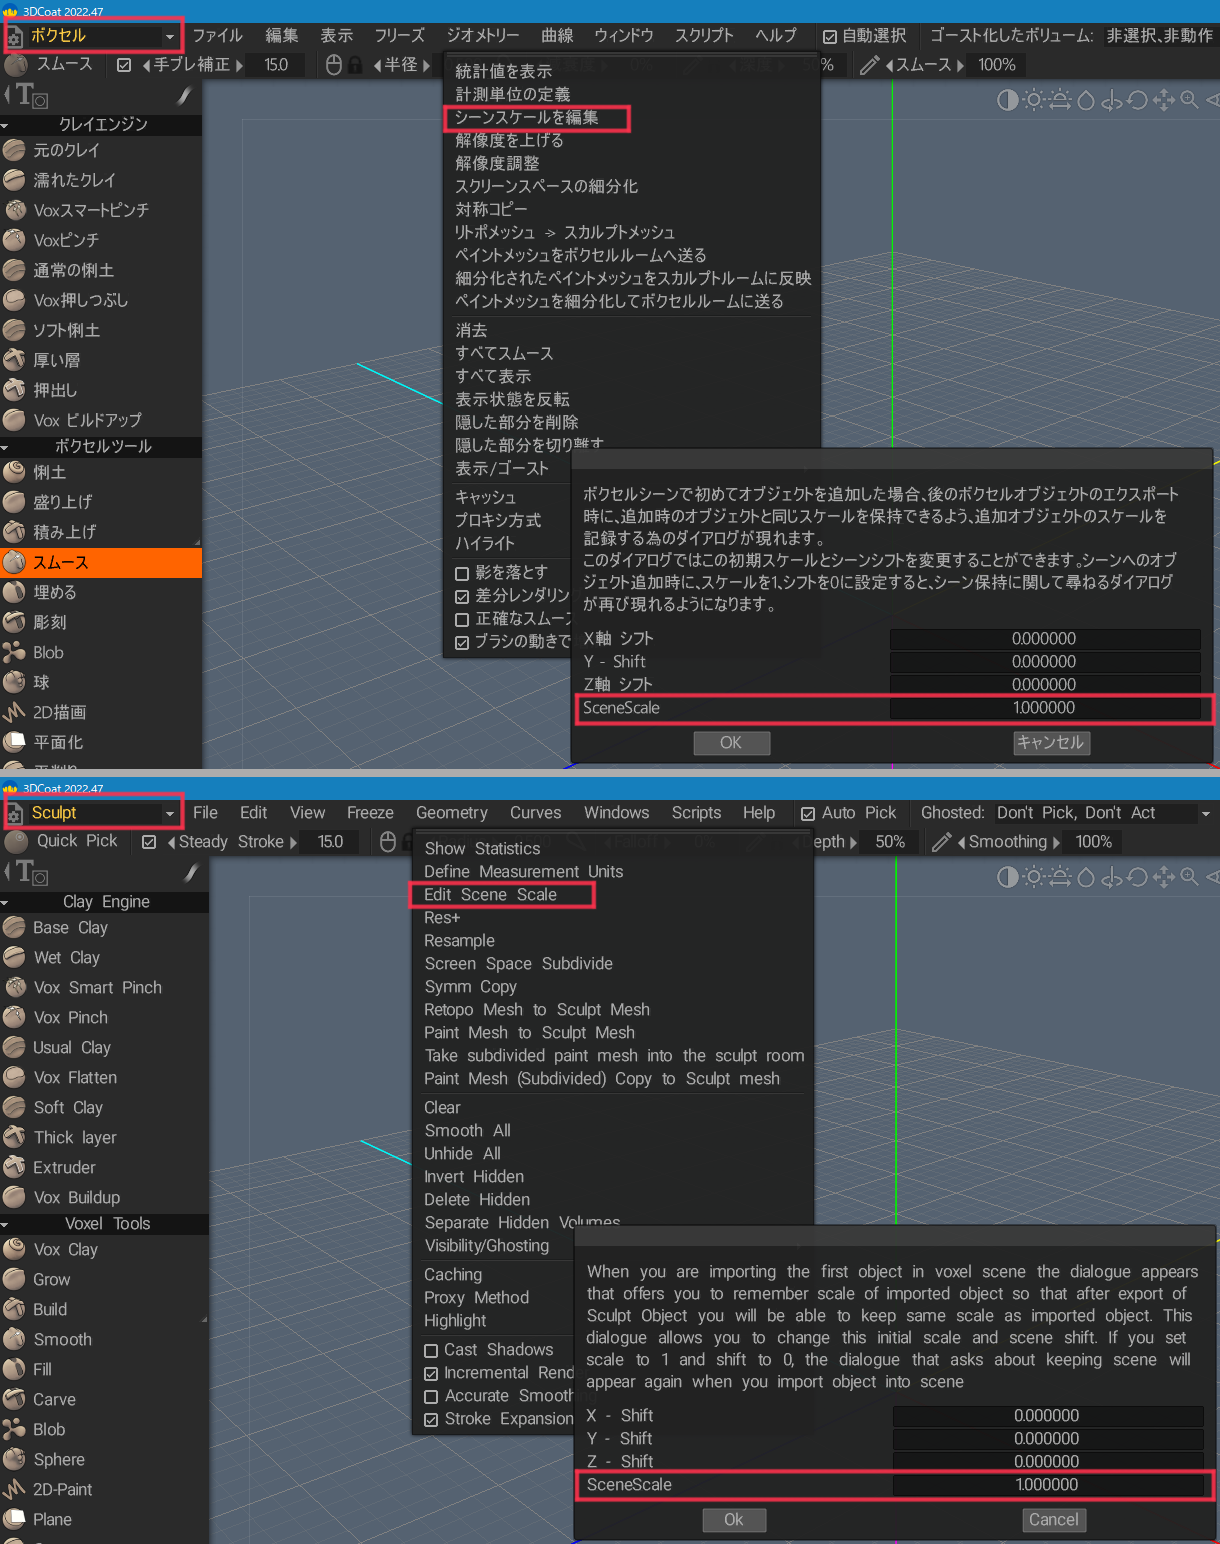Click the Smoothing 100% slider value
This screenshot has width=1220, height=1544.
tap(1094, 842)
